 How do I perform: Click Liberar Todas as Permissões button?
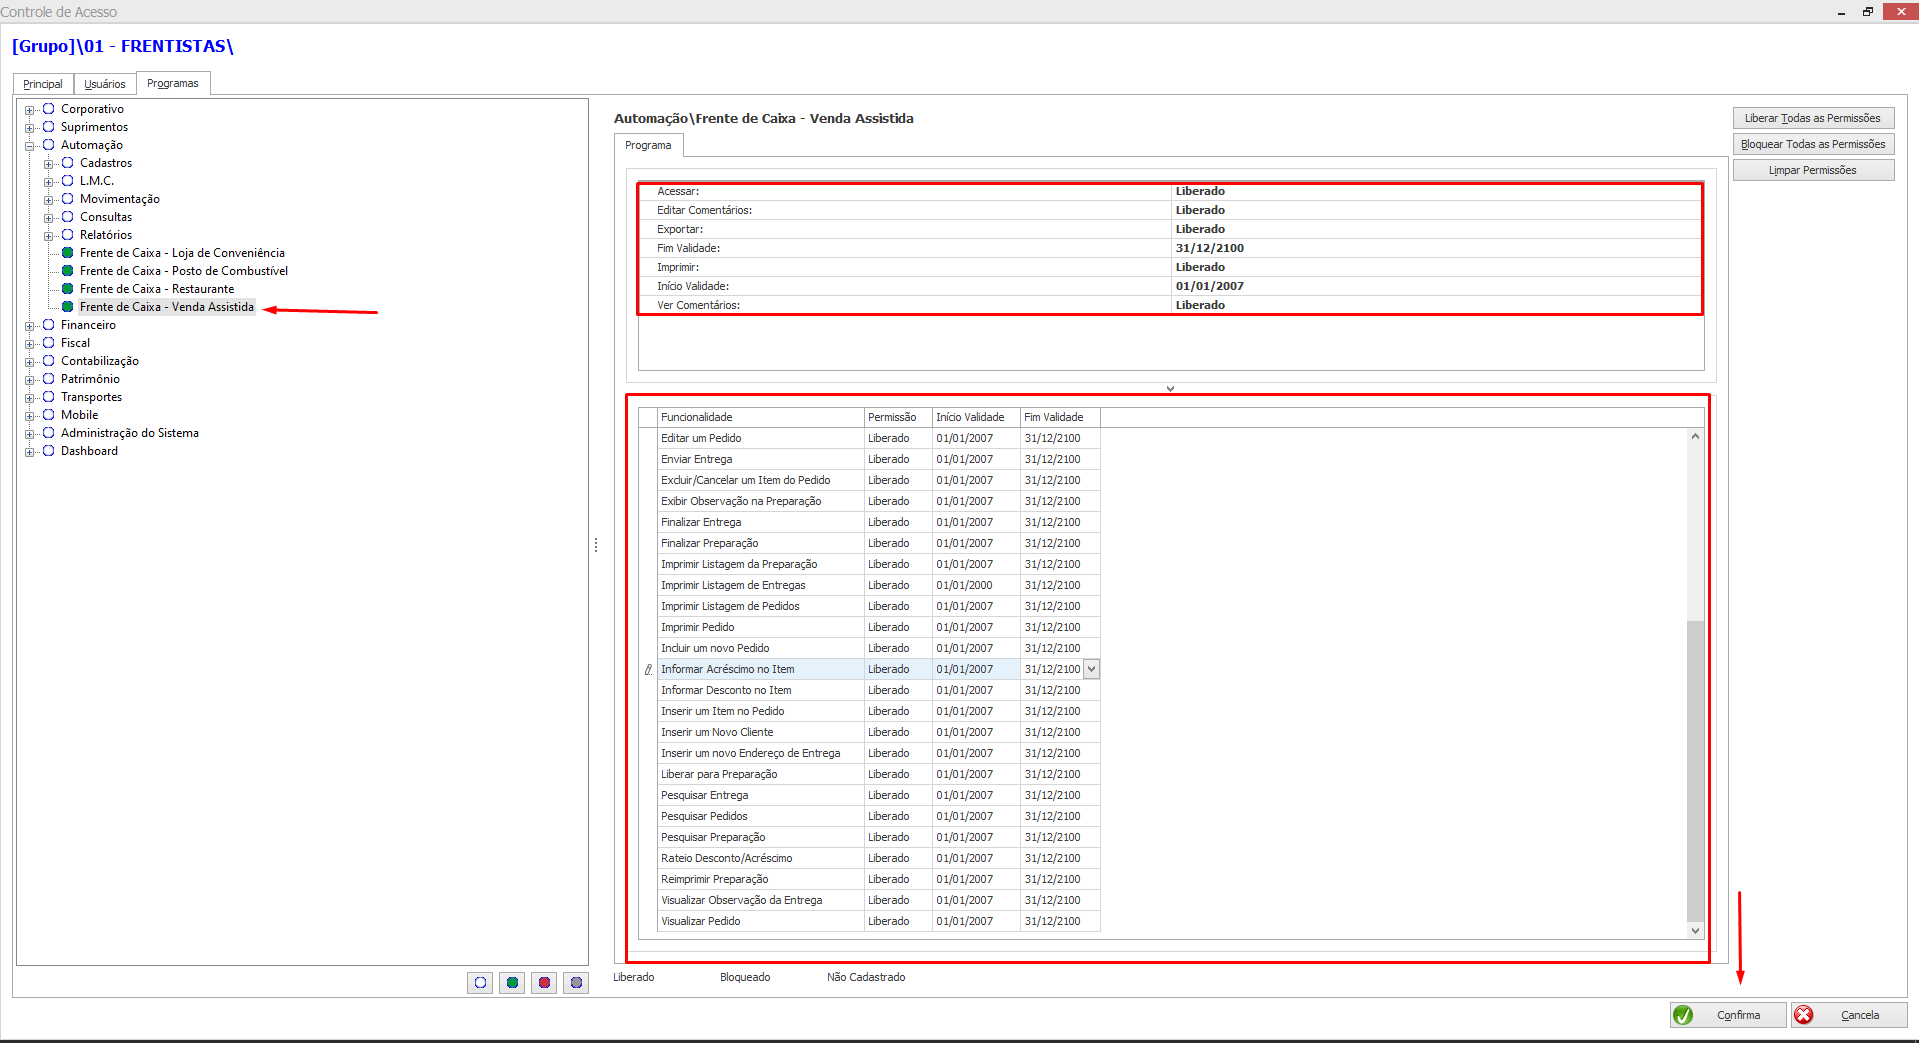click(1813, 118)
